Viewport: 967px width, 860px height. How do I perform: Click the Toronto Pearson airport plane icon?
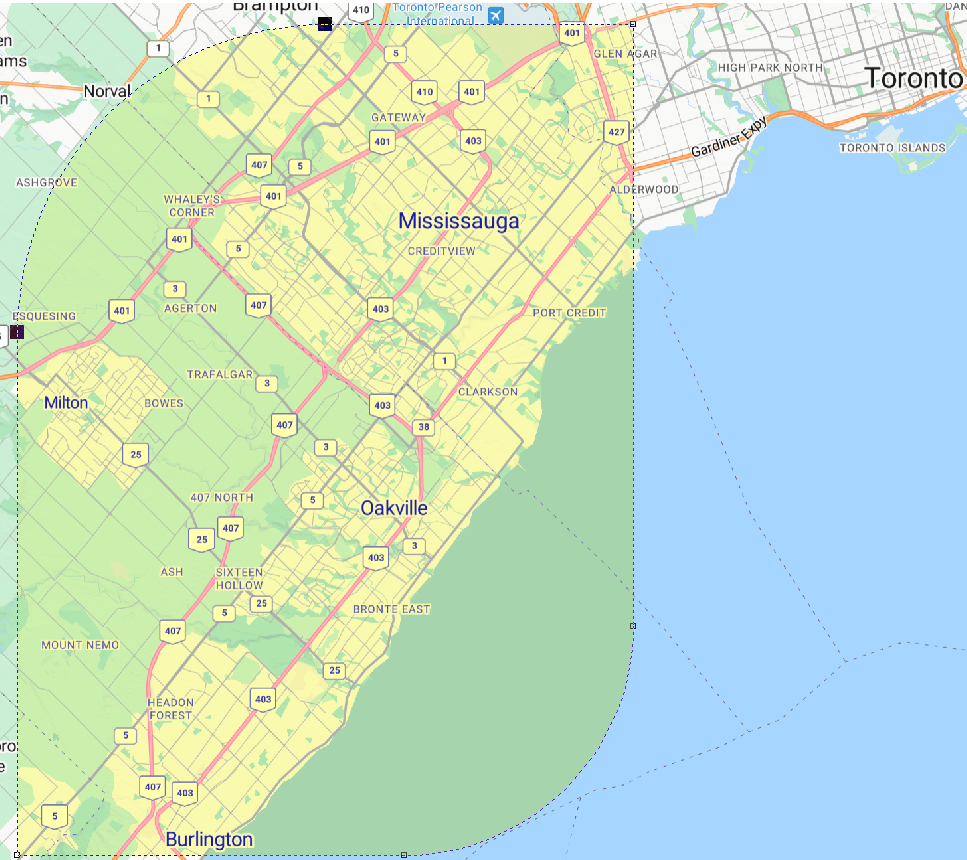[x=494, y=14]
